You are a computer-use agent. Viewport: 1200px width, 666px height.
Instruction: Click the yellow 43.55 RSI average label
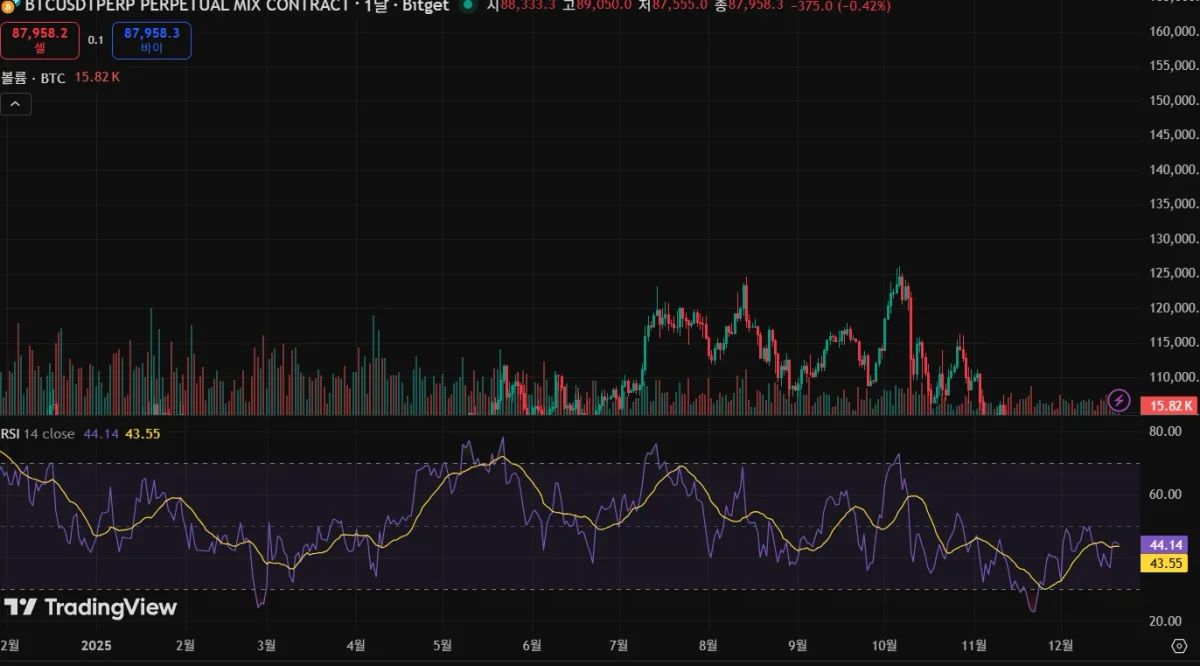tap(1167, 563)
